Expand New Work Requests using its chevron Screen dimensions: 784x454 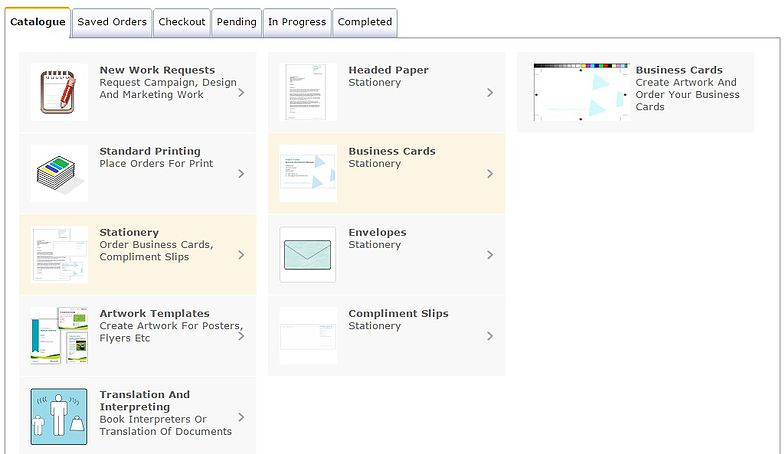[241, 92]
